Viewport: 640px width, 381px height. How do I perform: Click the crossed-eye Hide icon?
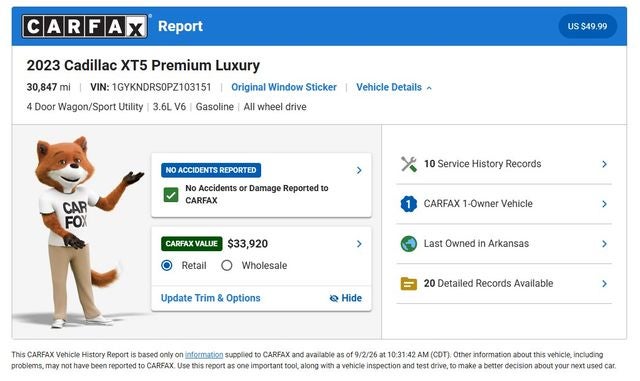pos(334,299)
